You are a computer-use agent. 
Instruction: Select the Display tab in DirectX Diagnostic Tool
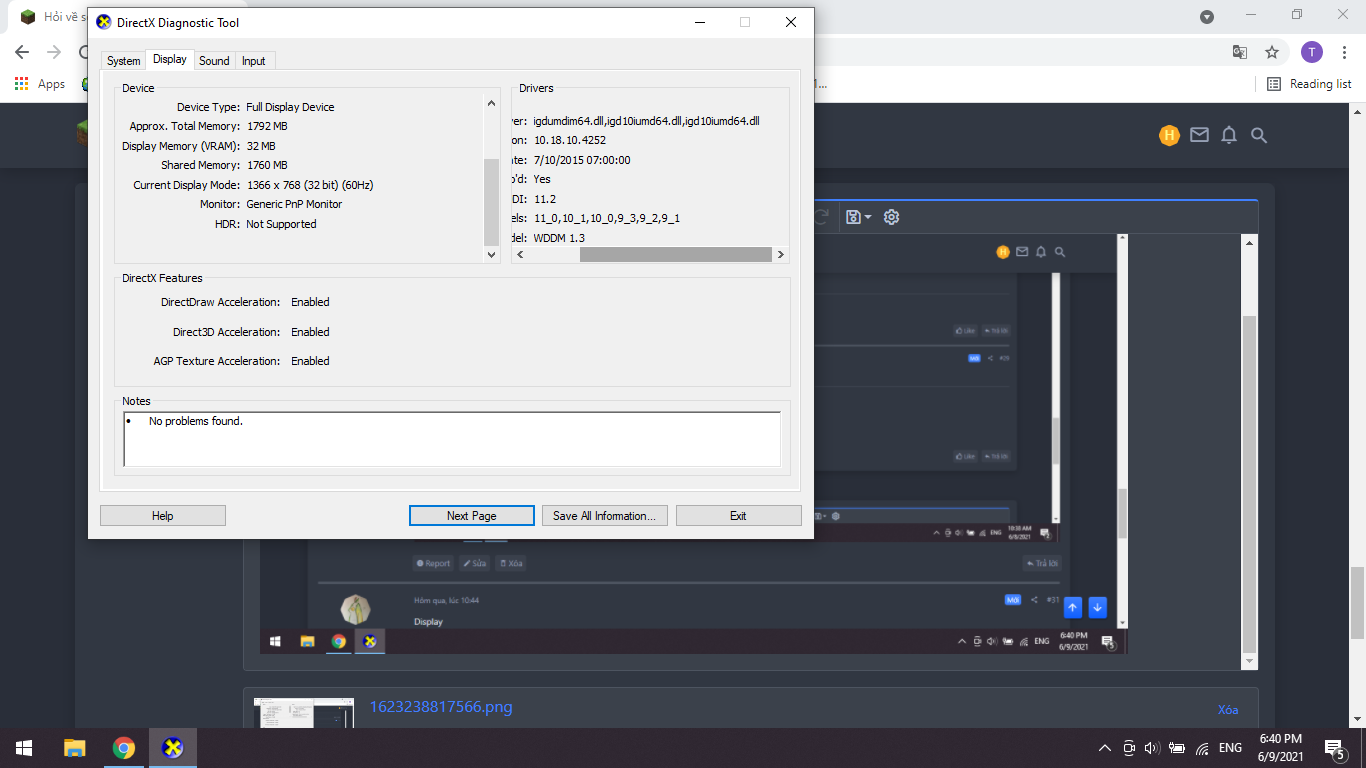click(x=170, y=60)
